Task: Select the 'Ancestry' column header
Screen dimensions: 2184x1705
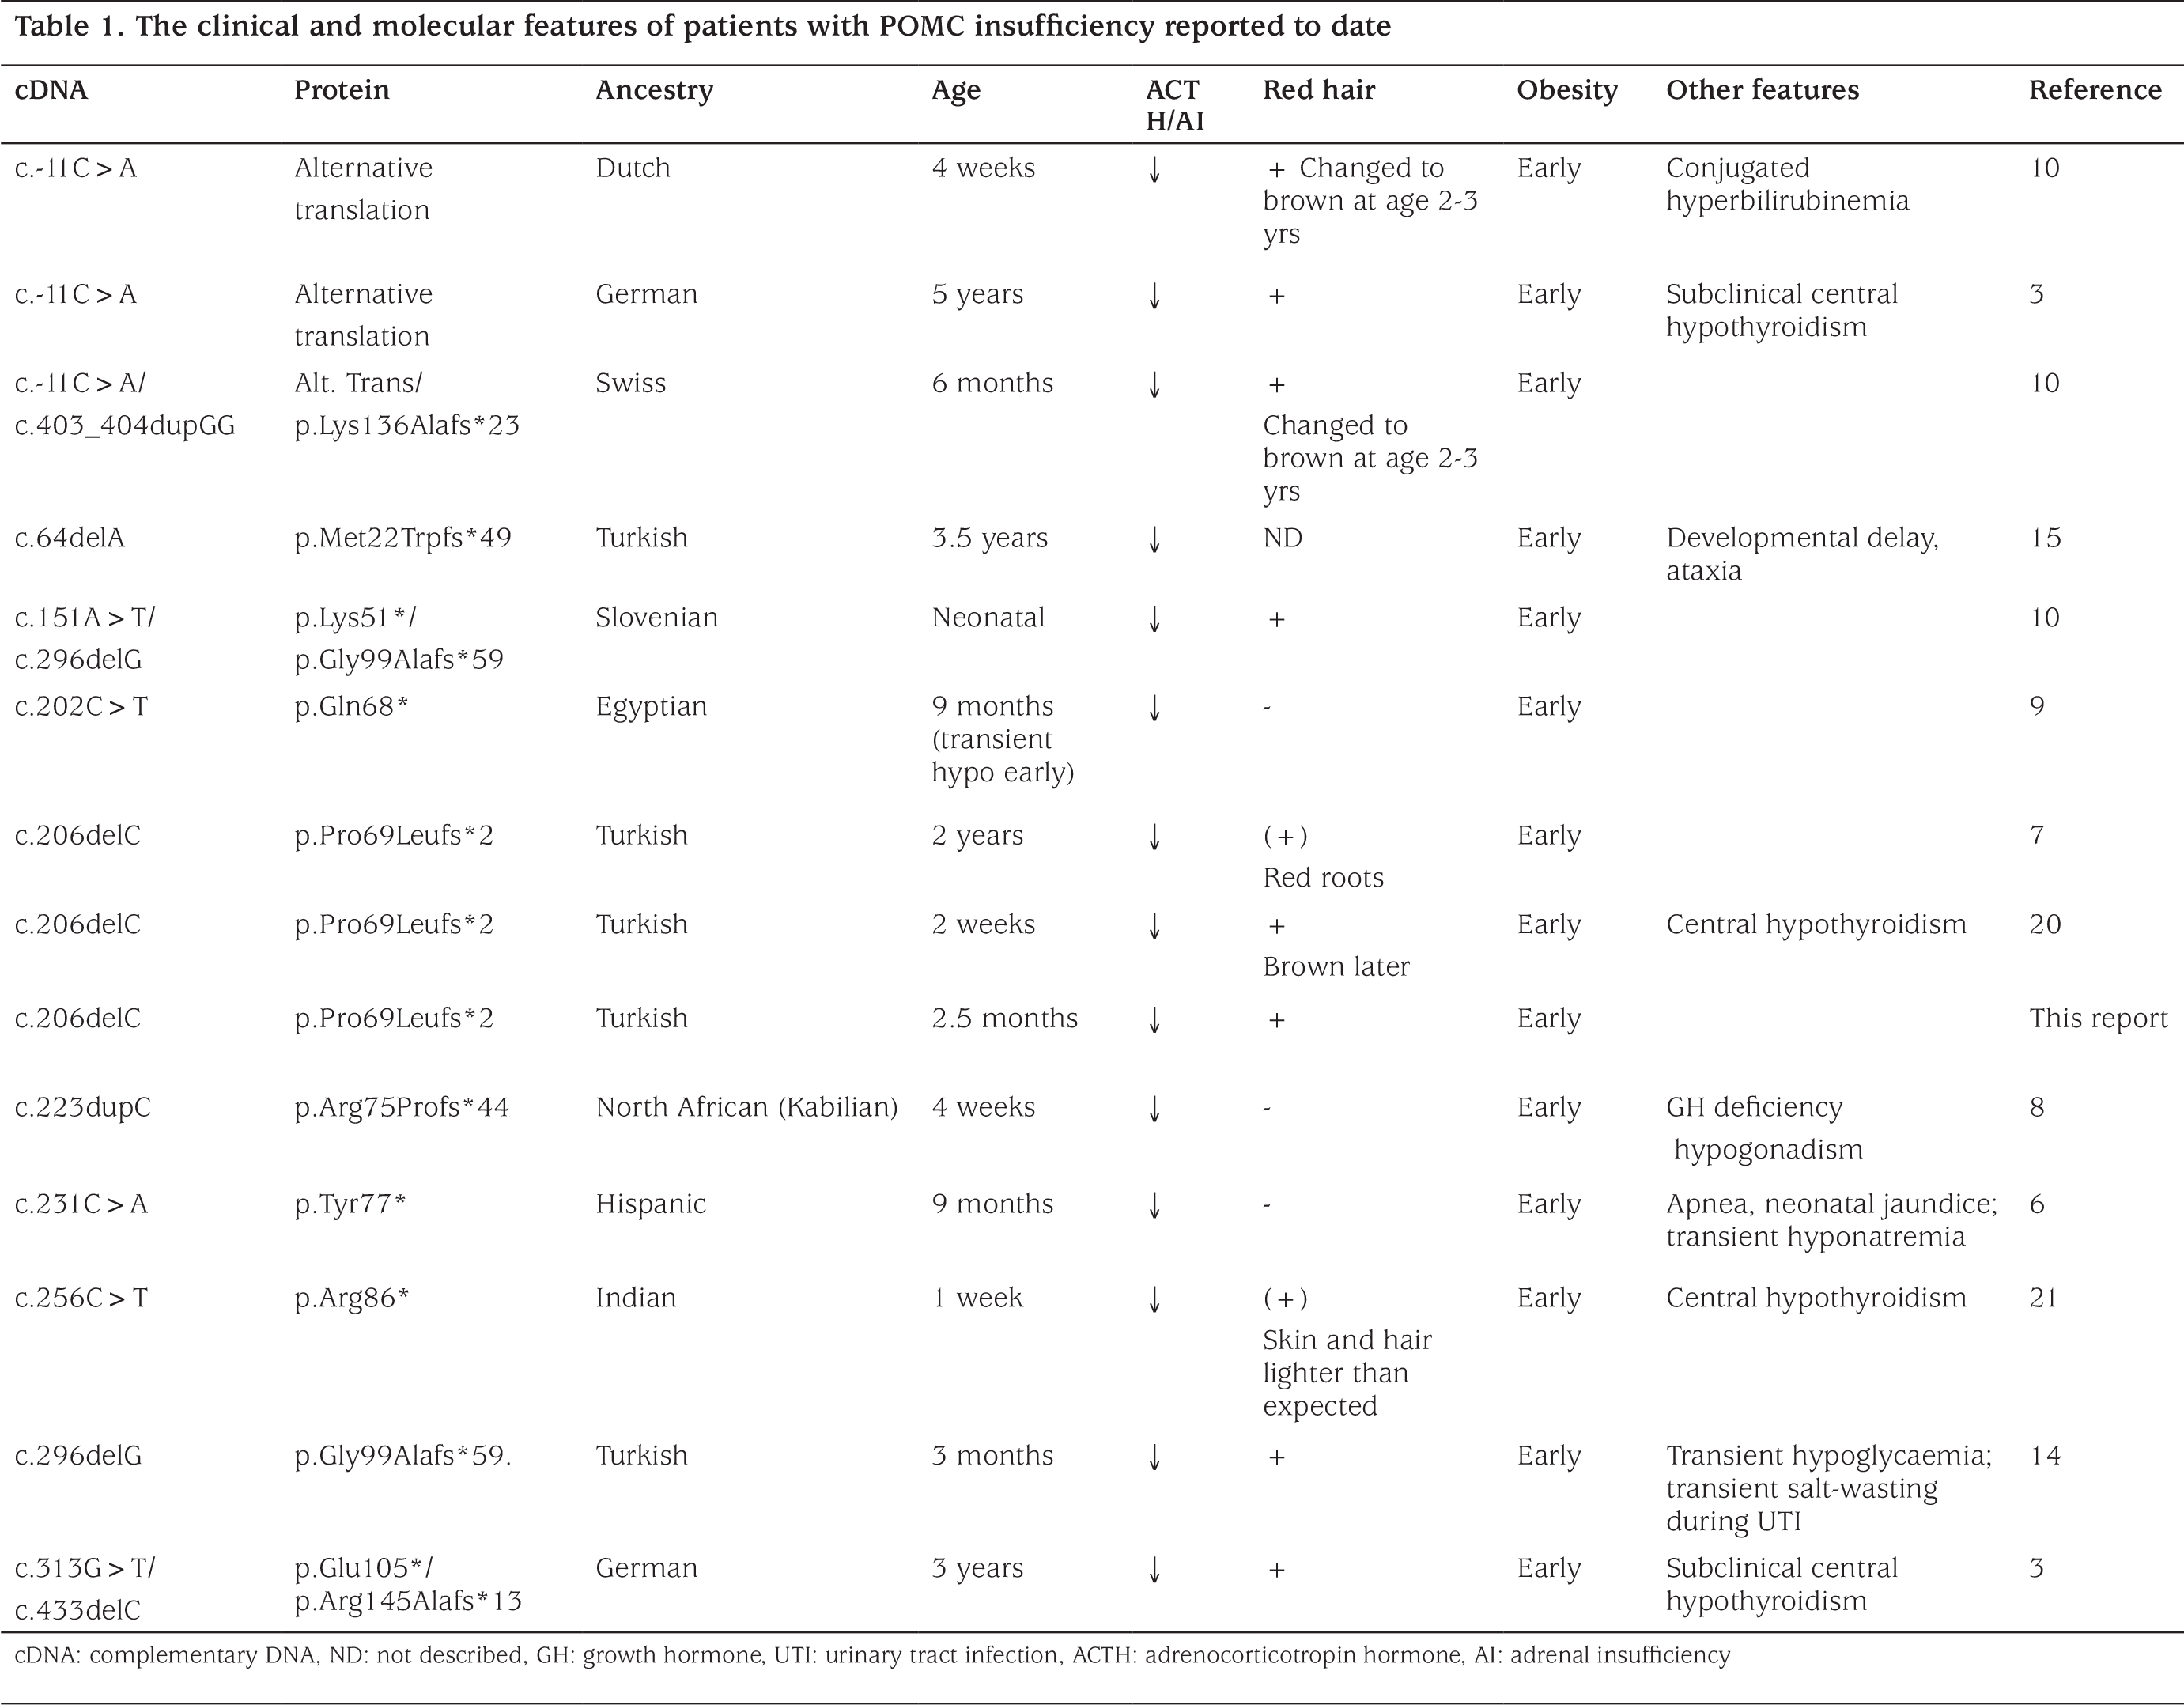Action: pos(654,91)
